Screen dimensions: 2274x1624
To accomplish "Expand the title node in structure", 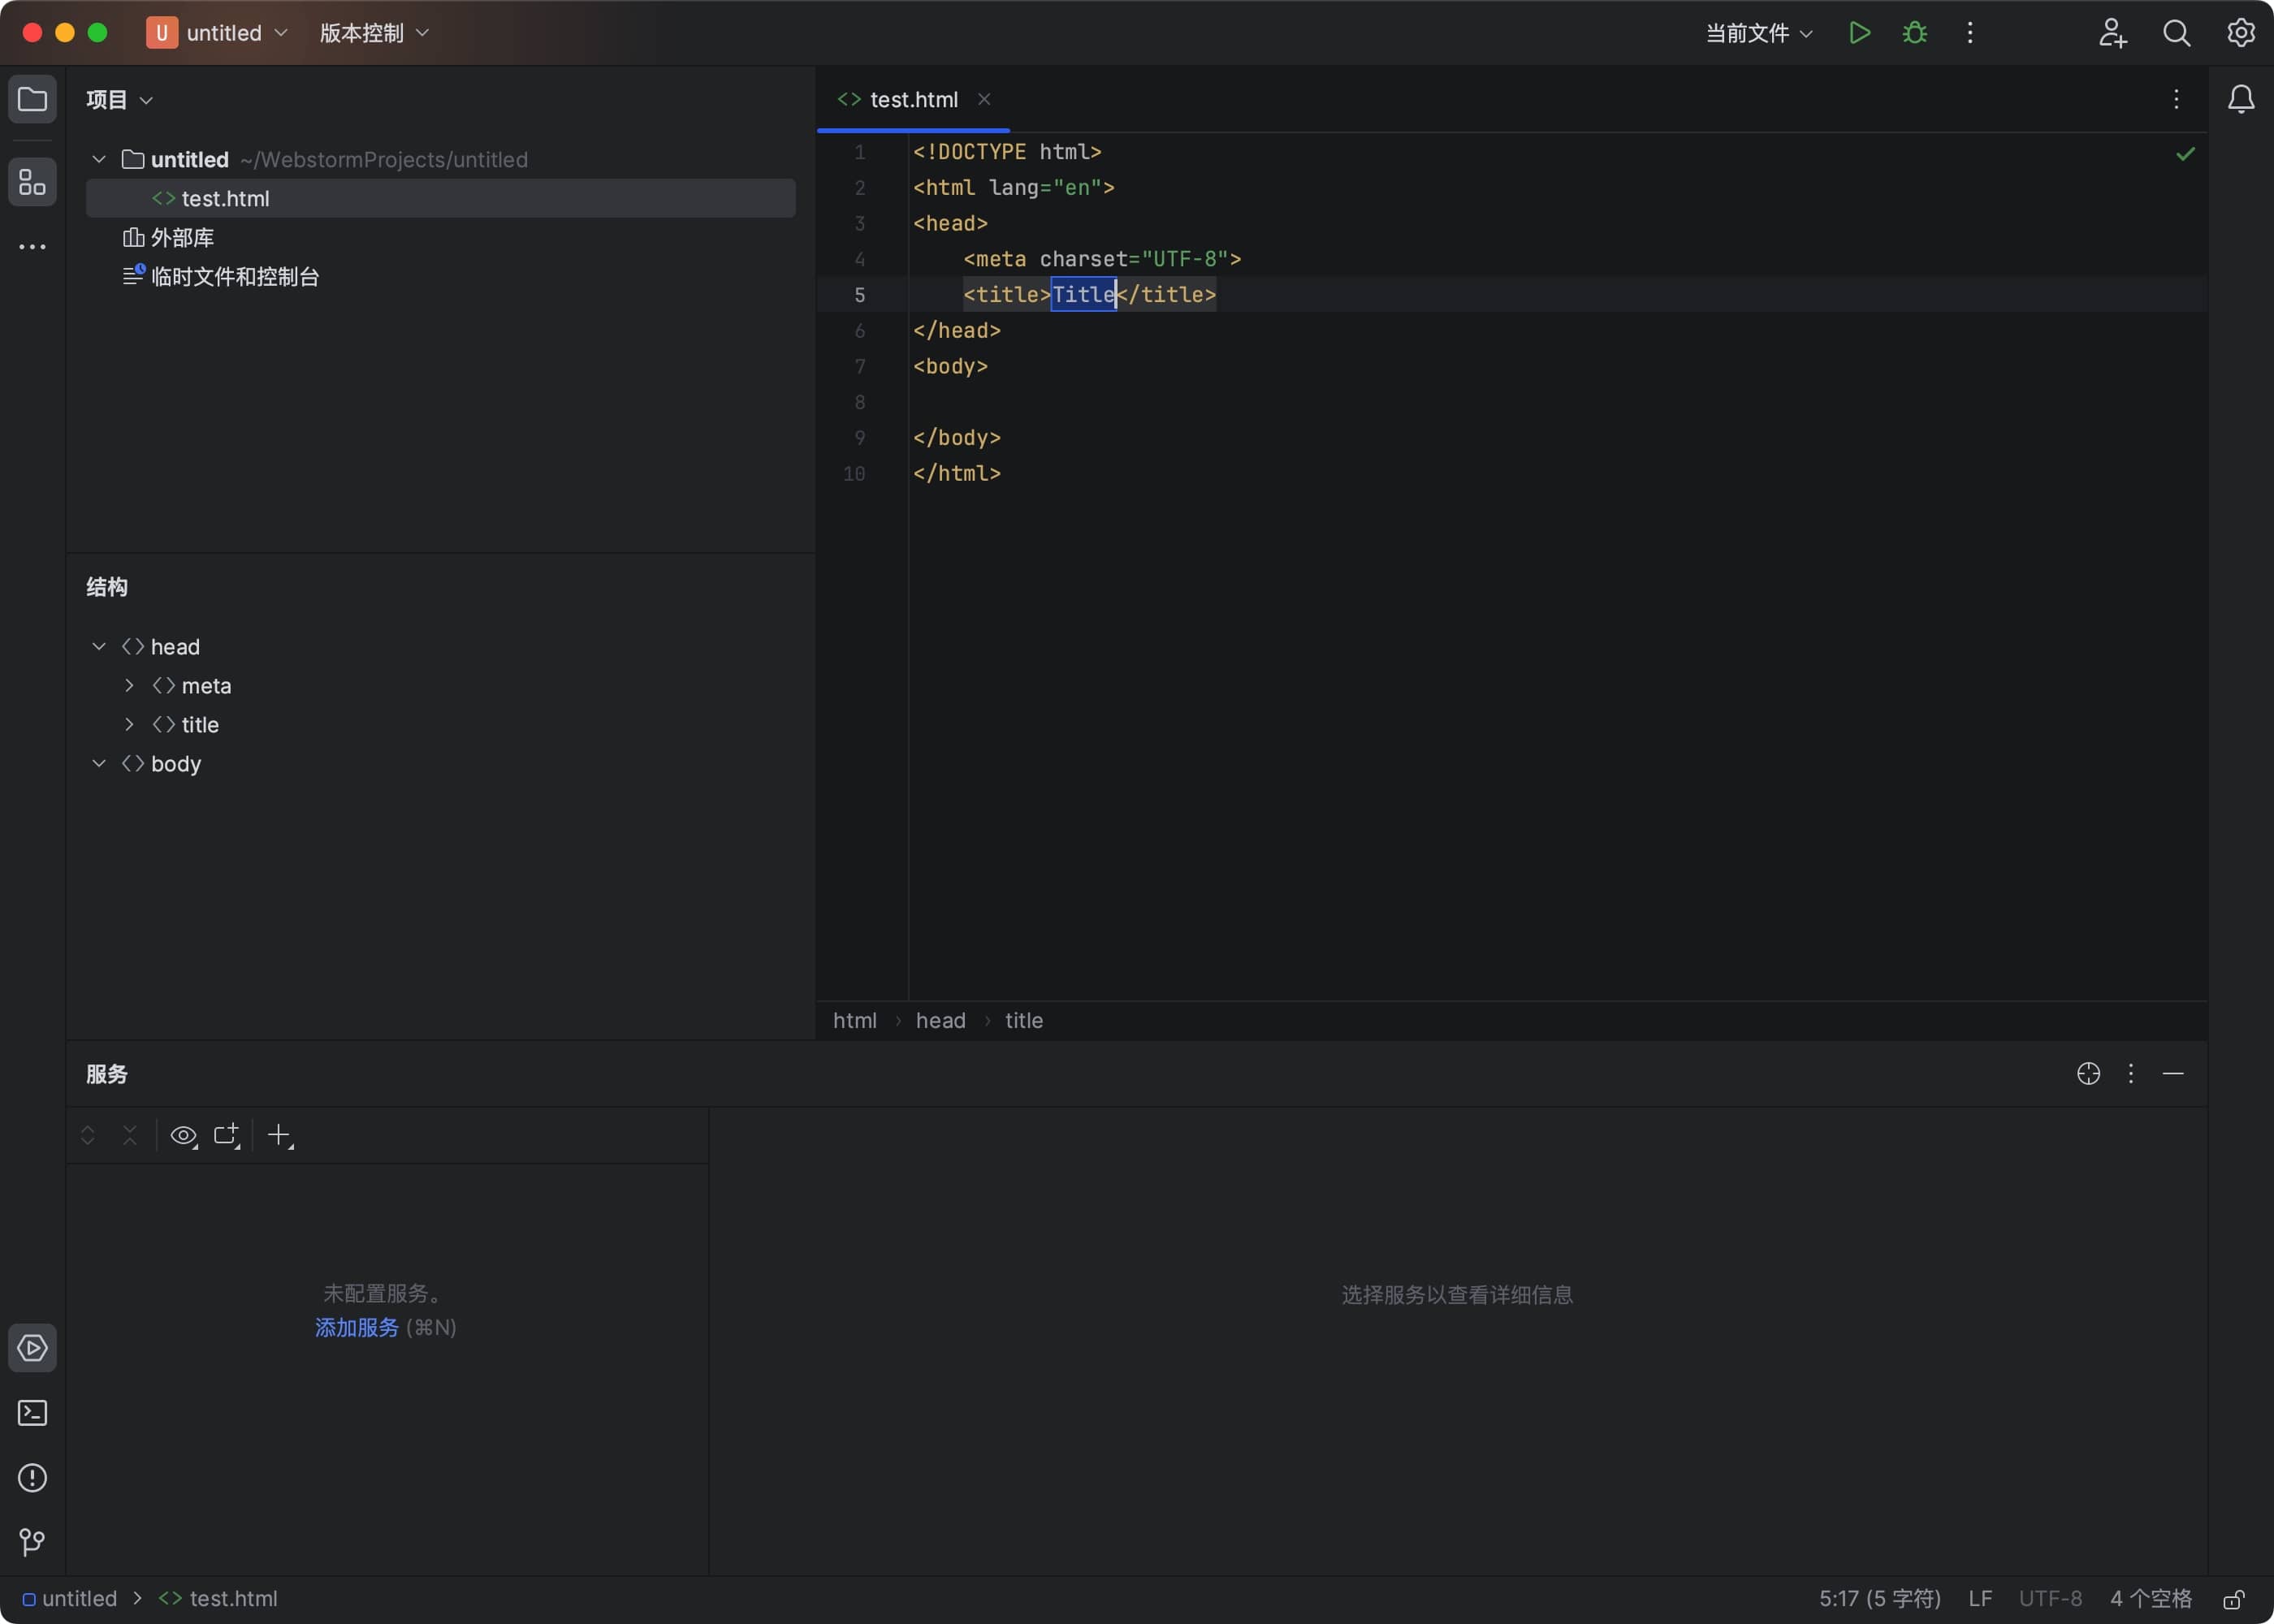I will pos(129,725).
